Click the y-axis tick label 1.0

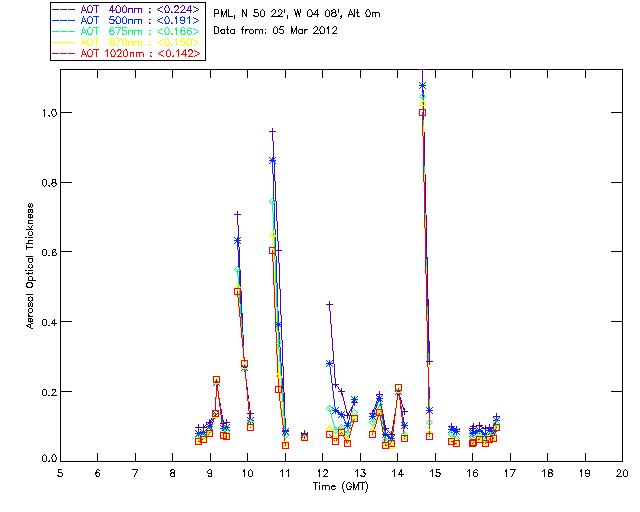click(49, 113)
